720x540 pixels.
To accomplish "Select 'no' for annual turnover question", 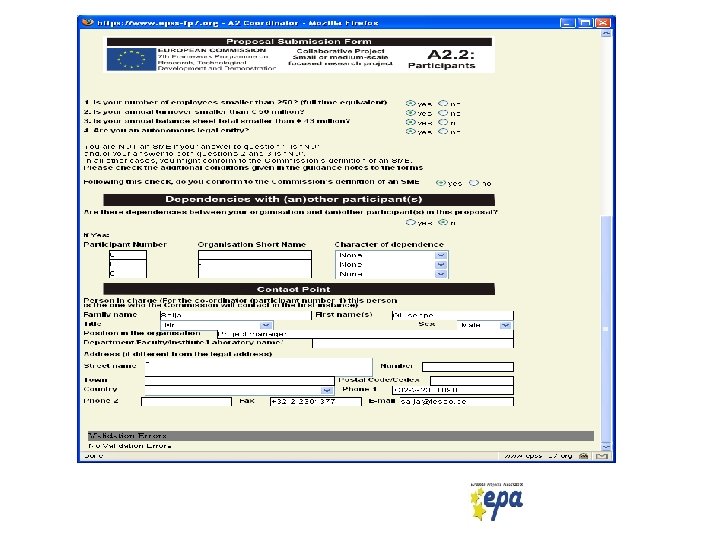I will coord(443,112).
